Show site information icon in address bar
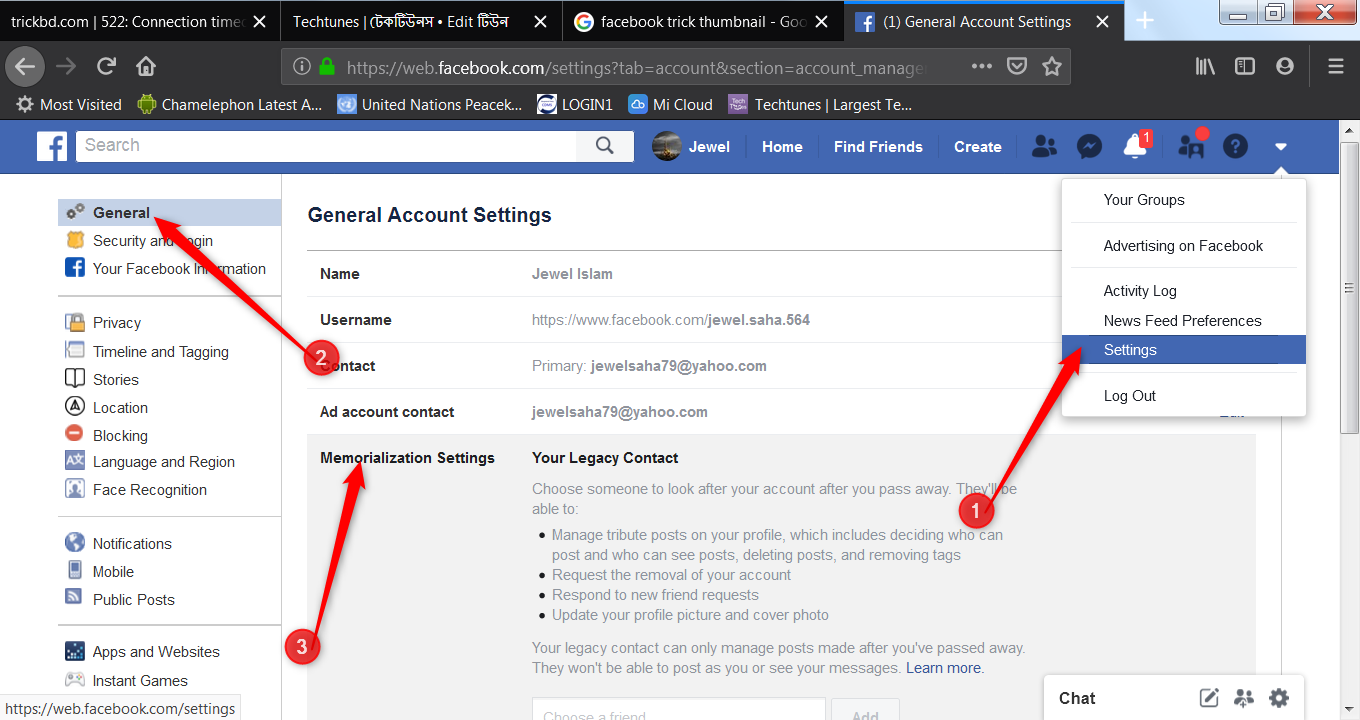This screenshot has width=1360, height=720. pos(302,66)
